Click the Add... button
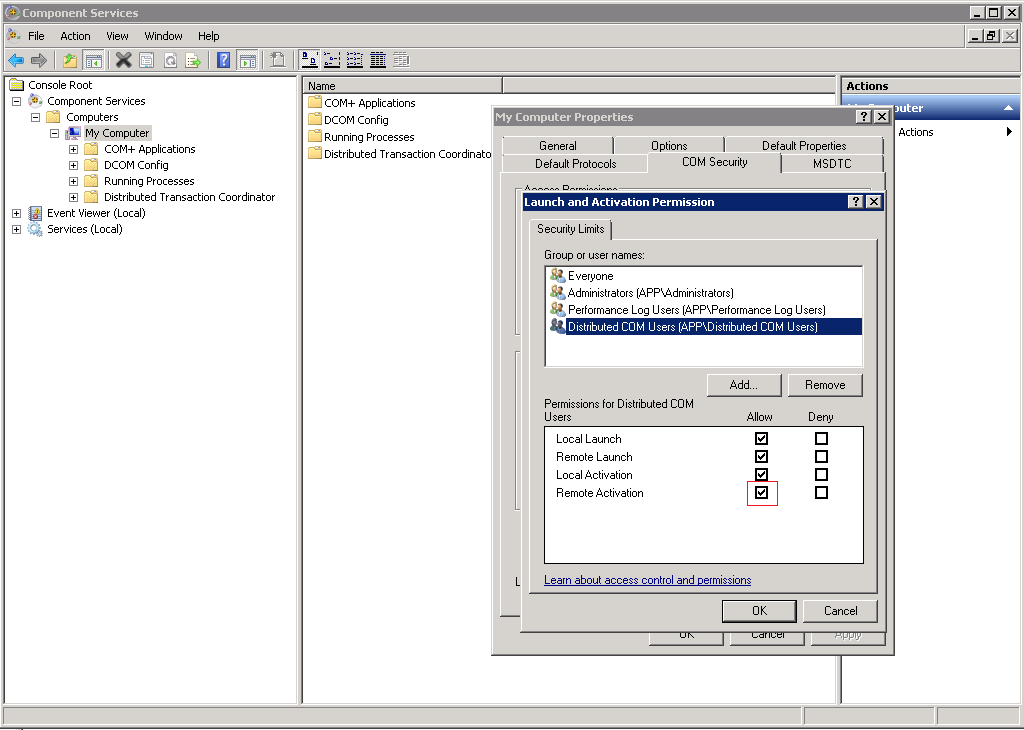1024x730 pixels. coord(742,385)
